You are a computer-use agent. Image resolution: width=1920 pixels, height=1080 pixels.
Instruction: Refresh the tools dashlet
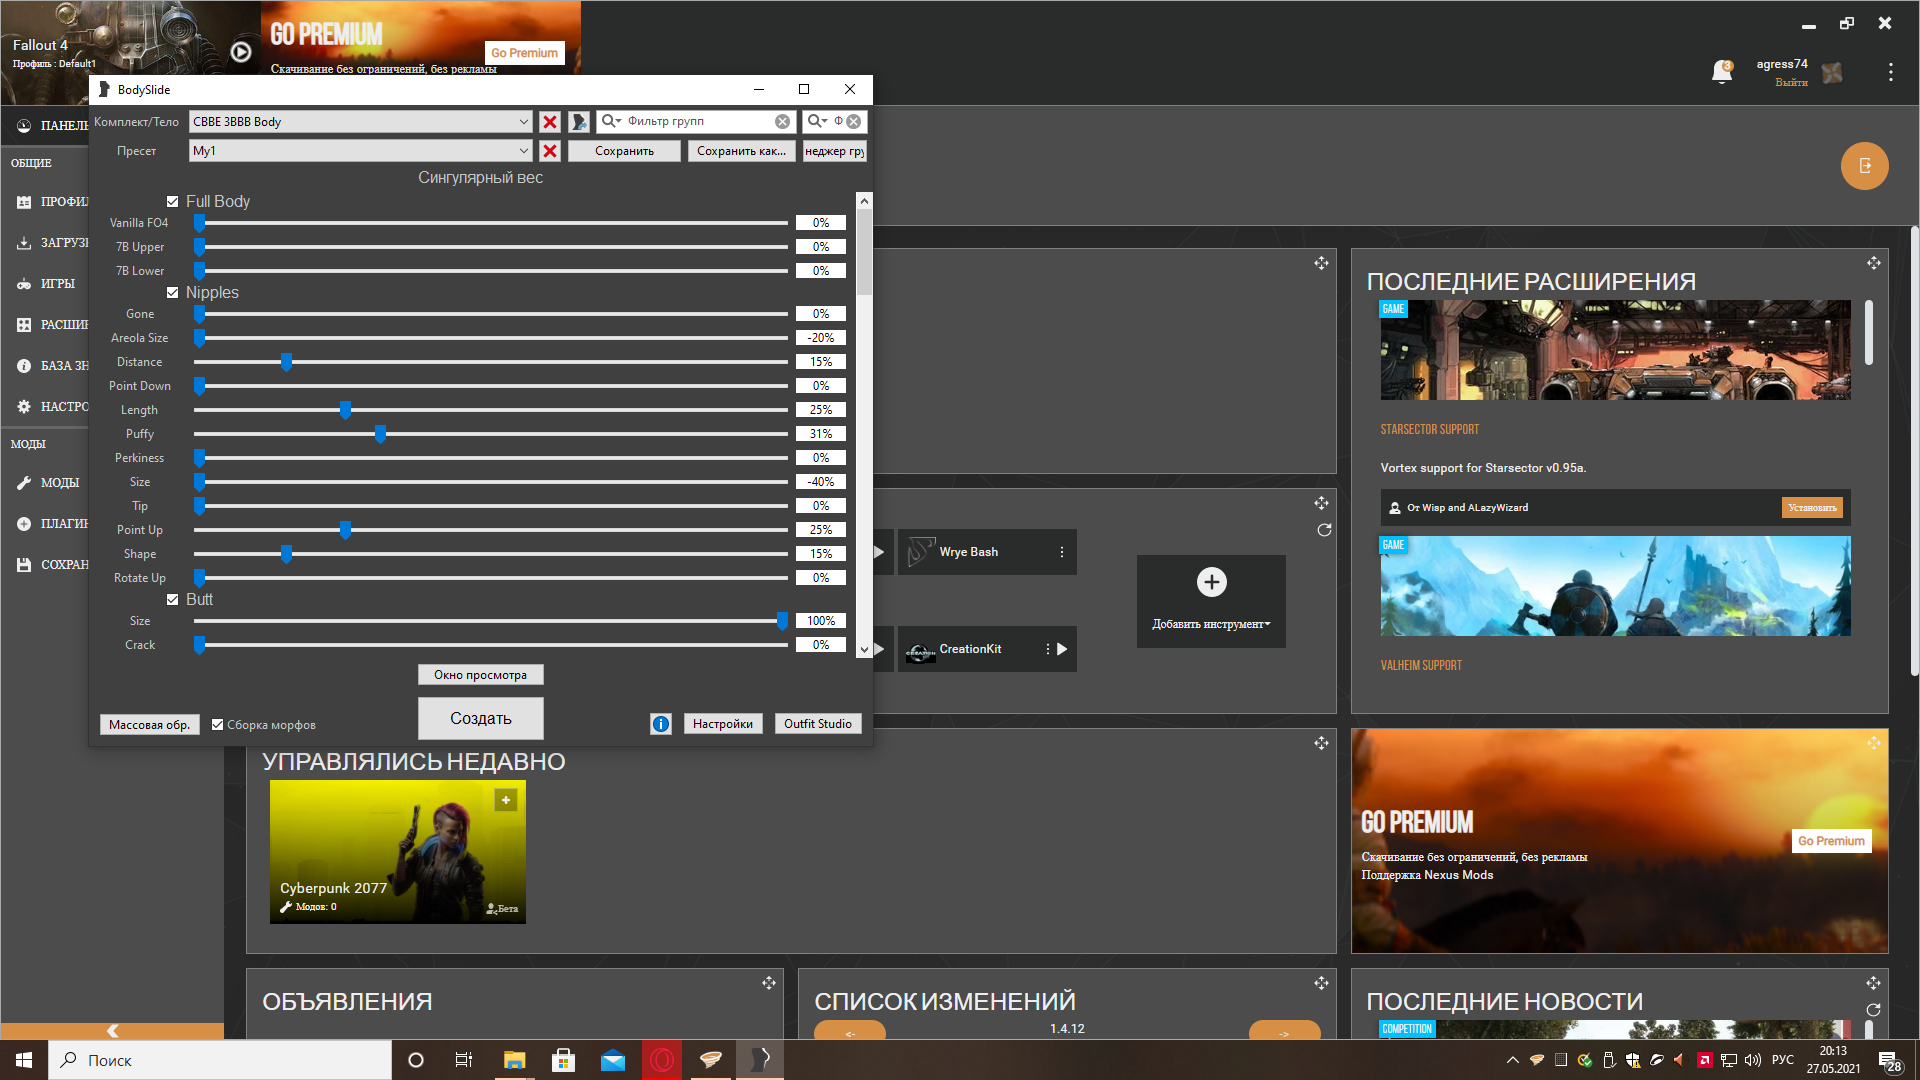1324,530
